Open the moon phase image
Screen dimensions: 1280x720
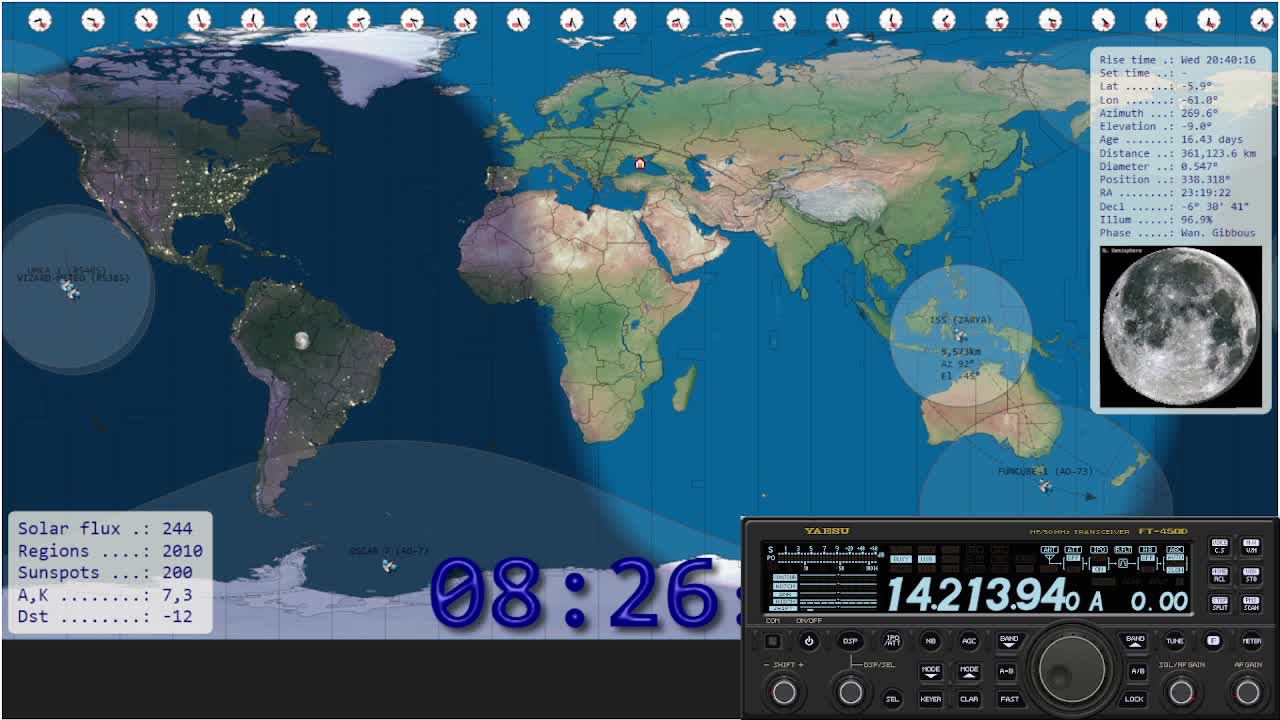(x=1180, y=326)
